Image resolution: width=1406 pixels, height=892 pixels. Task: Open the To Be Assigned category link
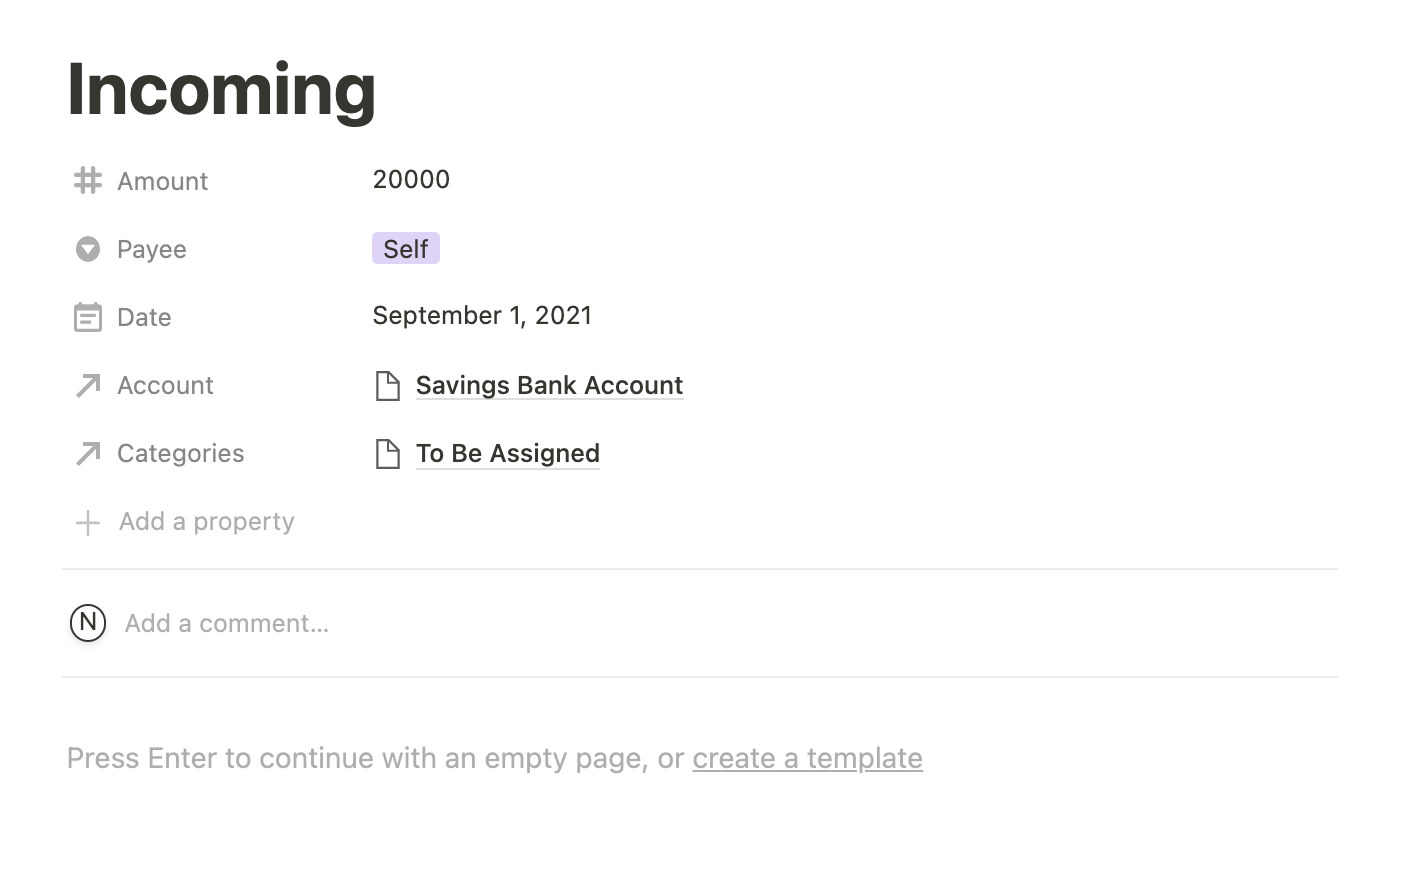(507, 453)
